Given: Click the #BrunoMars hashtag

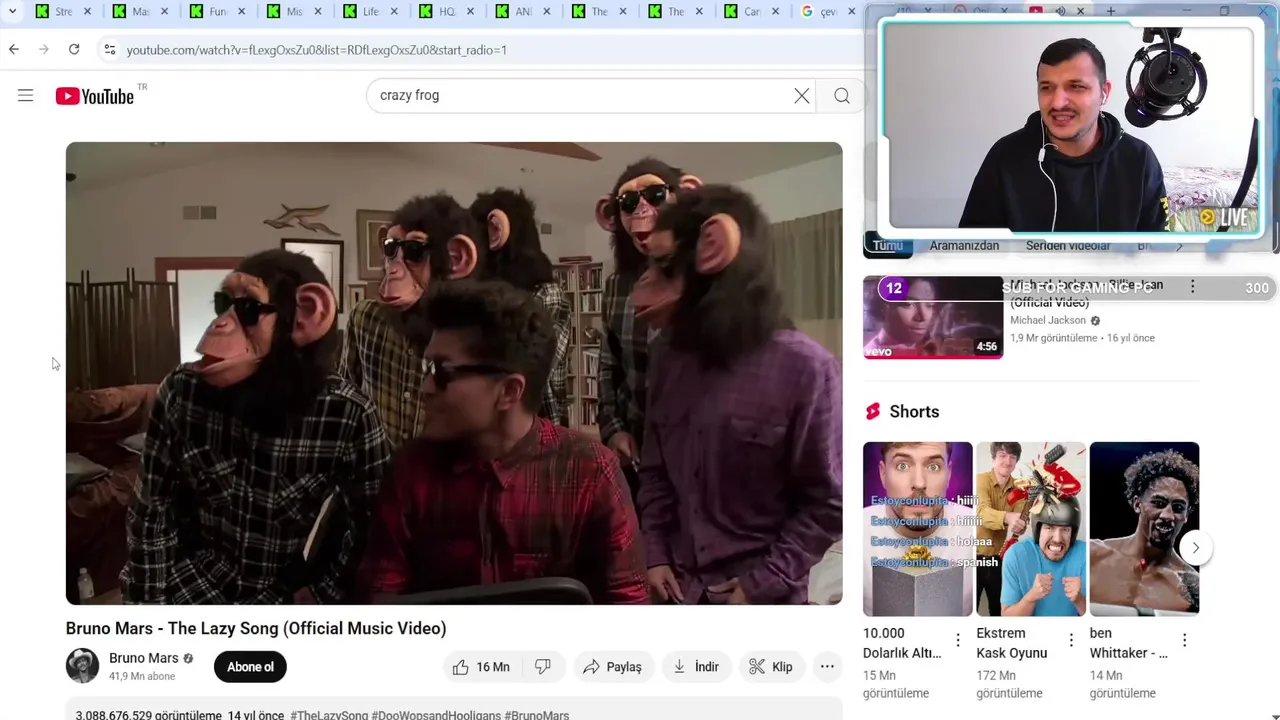Looking at the screenshot, I should [x=537, y=715].
